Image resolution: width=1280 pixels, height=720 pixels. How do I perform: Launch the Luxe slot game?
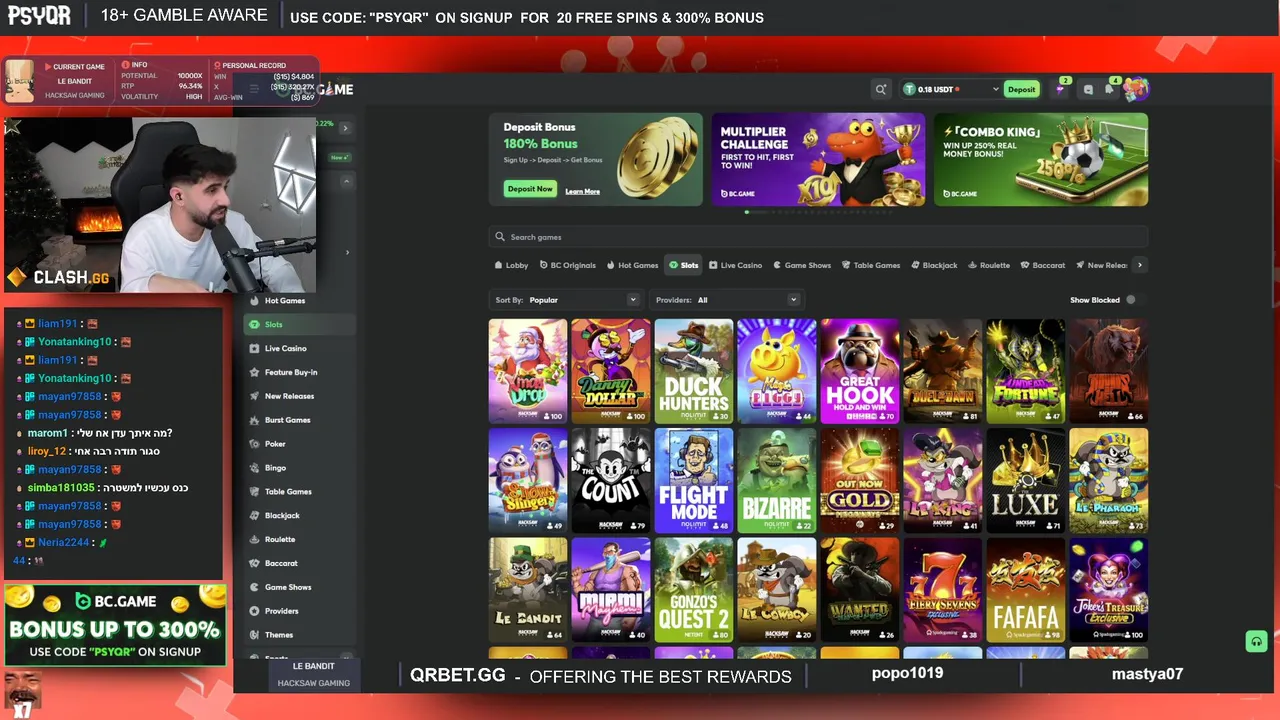1025,481
